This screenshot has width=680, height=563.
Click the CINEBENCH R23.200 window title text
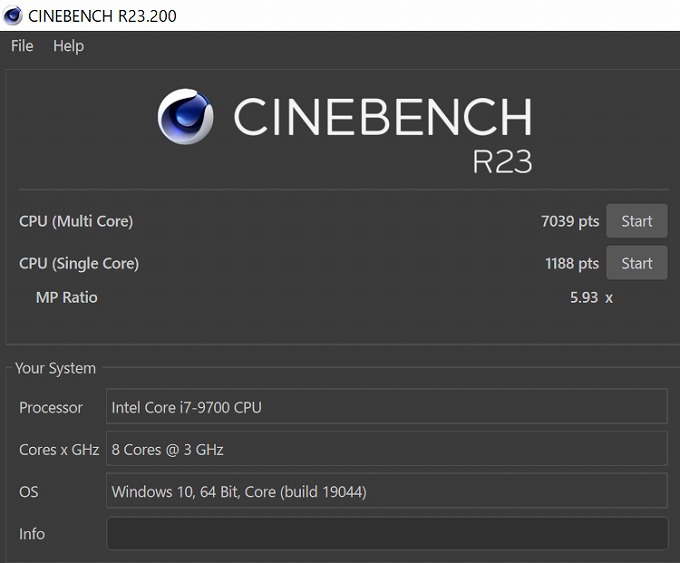click(103, 15)
